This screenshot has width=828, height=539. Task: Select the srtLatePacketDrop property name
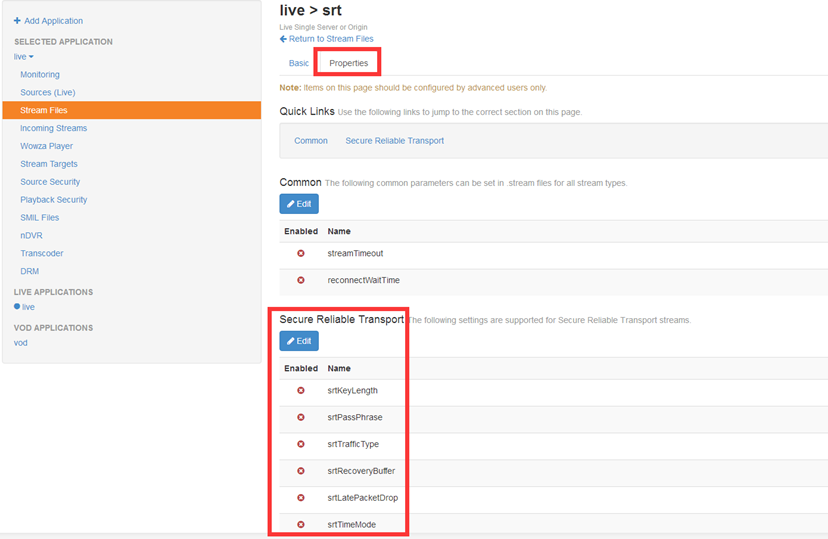click(x=363, y=498)
